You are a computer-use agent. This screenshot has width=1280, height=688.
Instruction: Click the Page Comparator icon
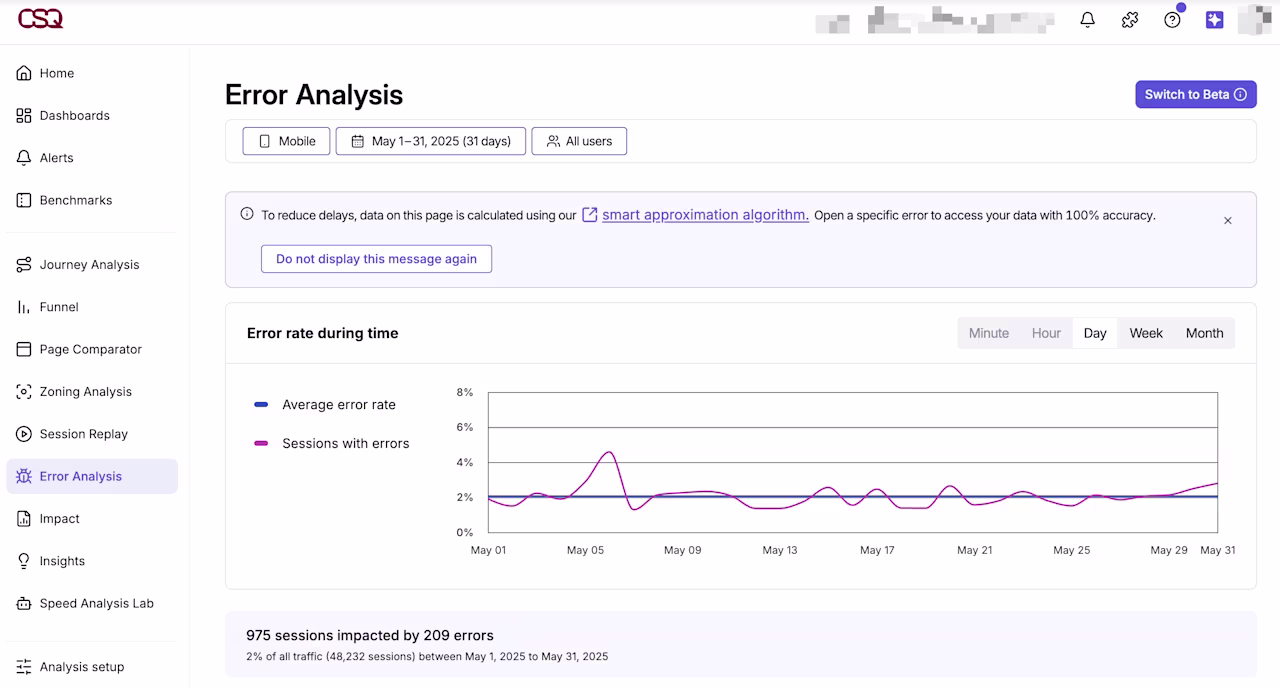pyautogui.click(x=24, y=349)
